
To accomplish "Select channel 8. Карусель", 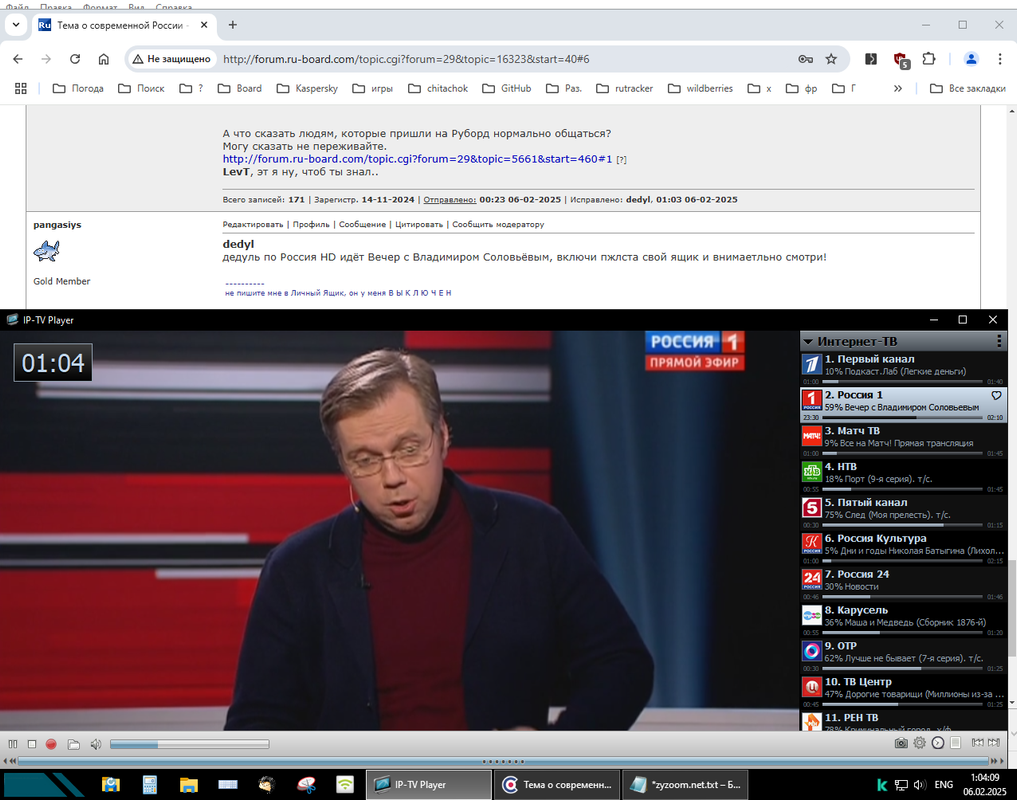I will point(903,619).
